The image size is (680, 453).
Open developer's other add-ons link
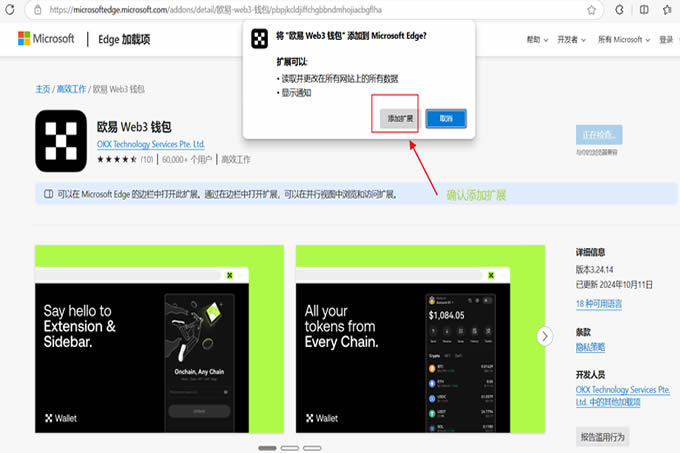pyautogui.click(x=623, y=396)
